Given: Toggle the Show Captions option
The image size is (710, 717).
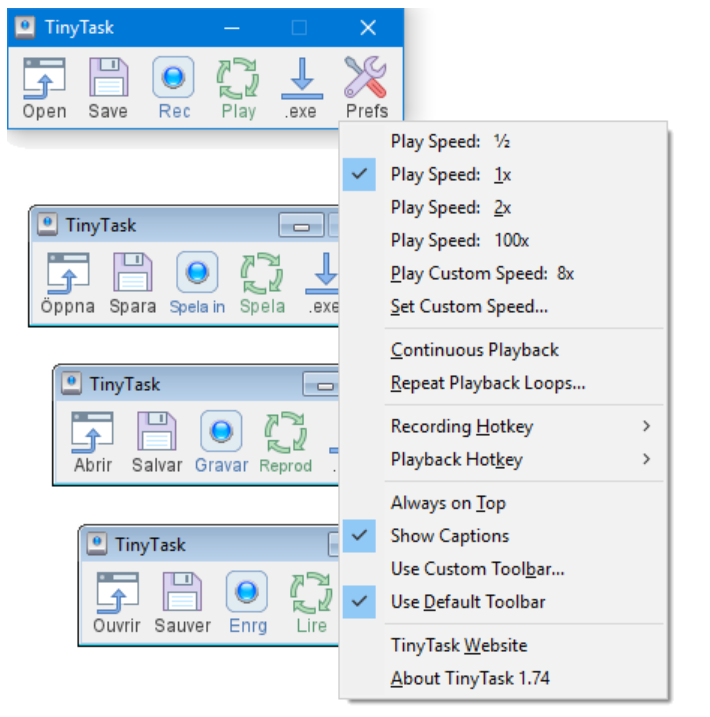Looking at the screenshot, I should (449, 536).
